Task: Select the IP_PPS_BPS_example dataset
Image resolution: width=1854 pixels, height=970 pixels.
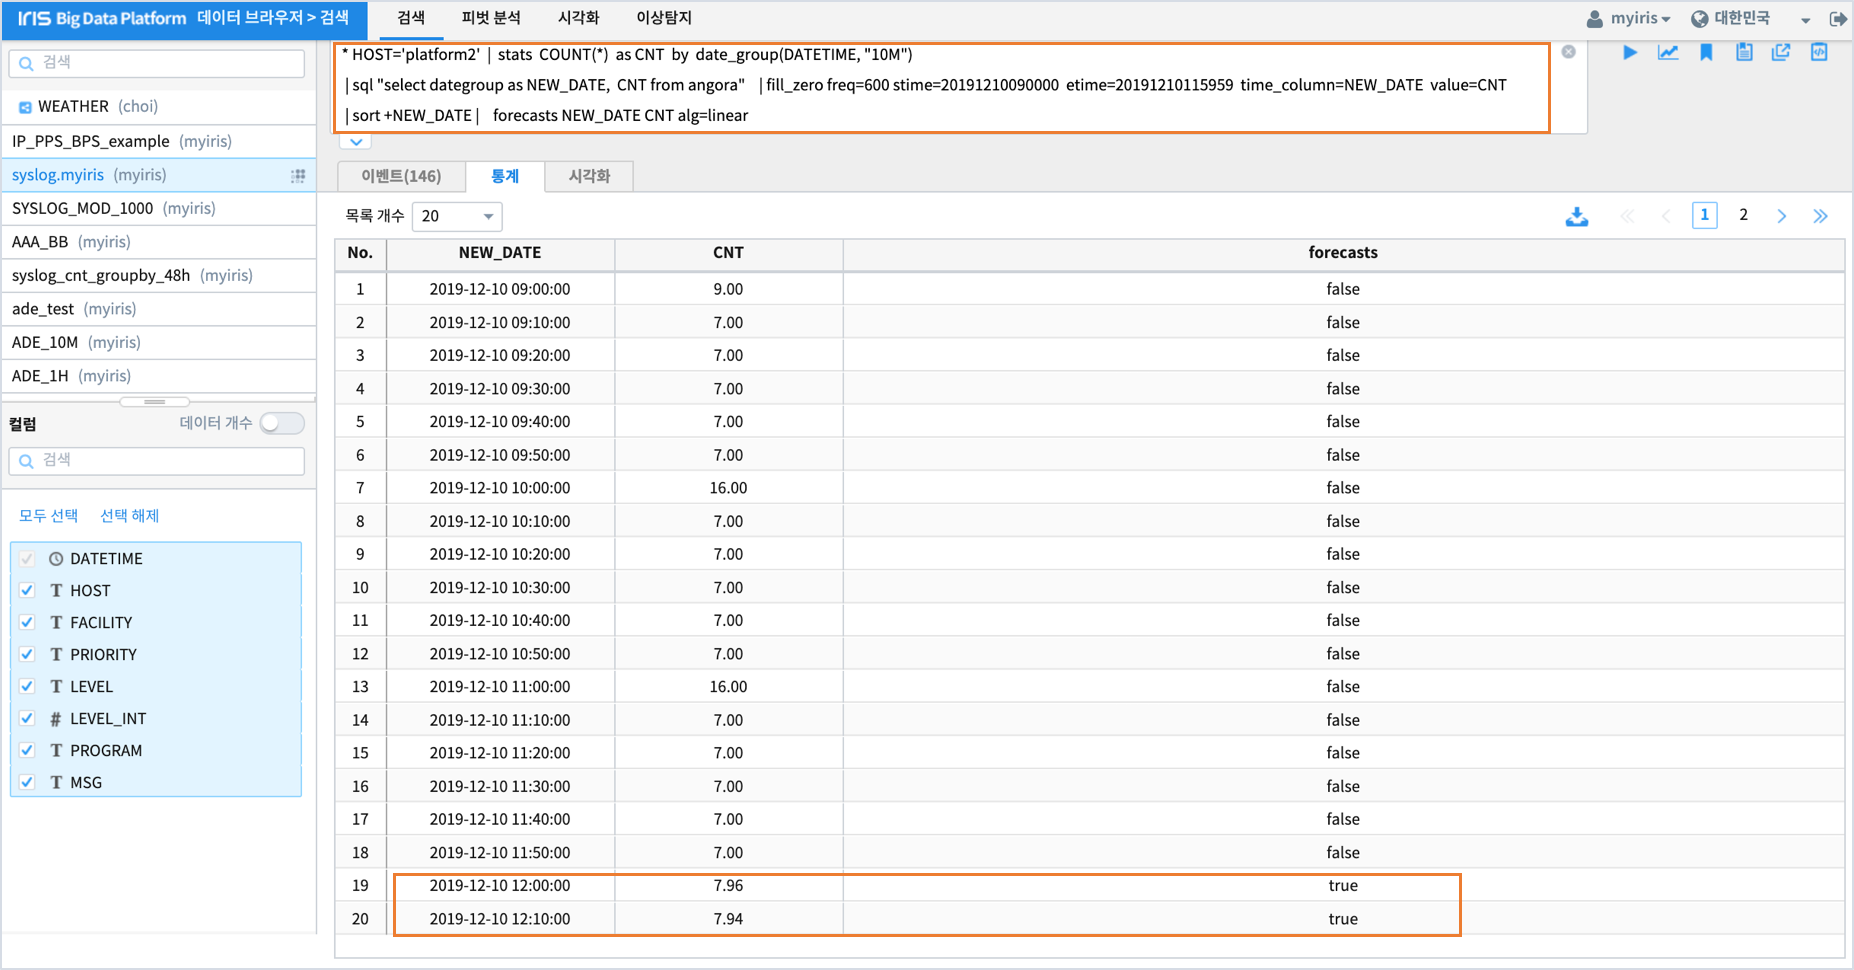Action: pyautogui.click(x=159, y=141)
